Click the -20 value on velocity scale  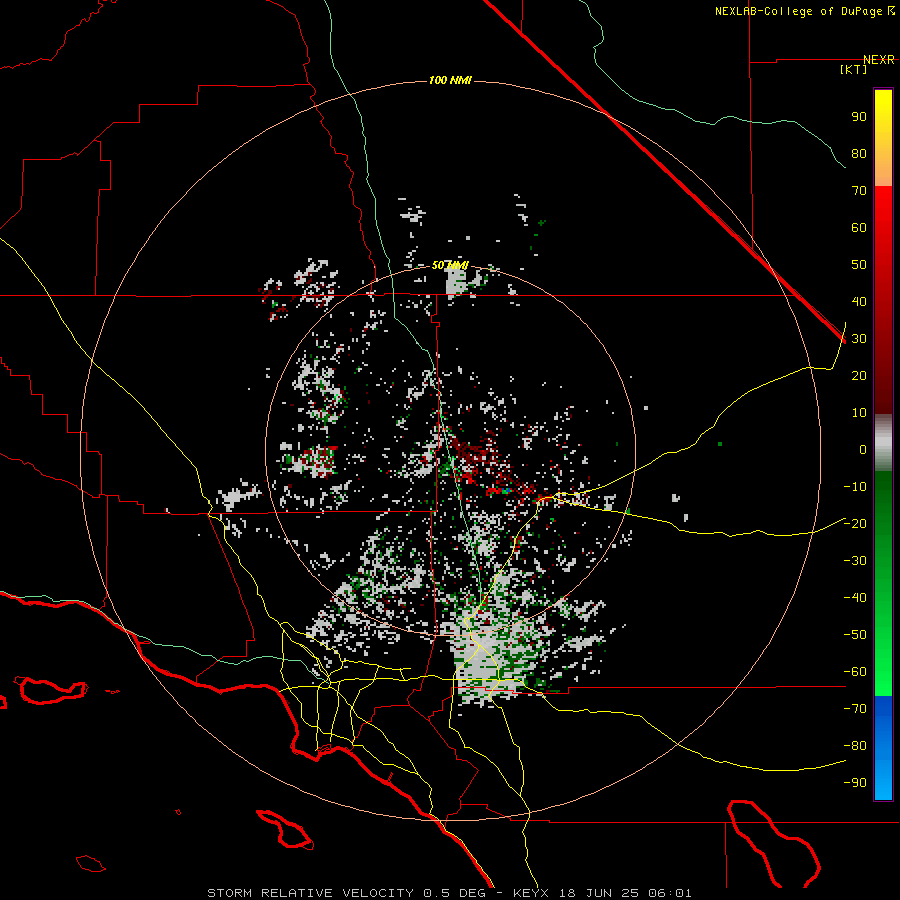855,523
